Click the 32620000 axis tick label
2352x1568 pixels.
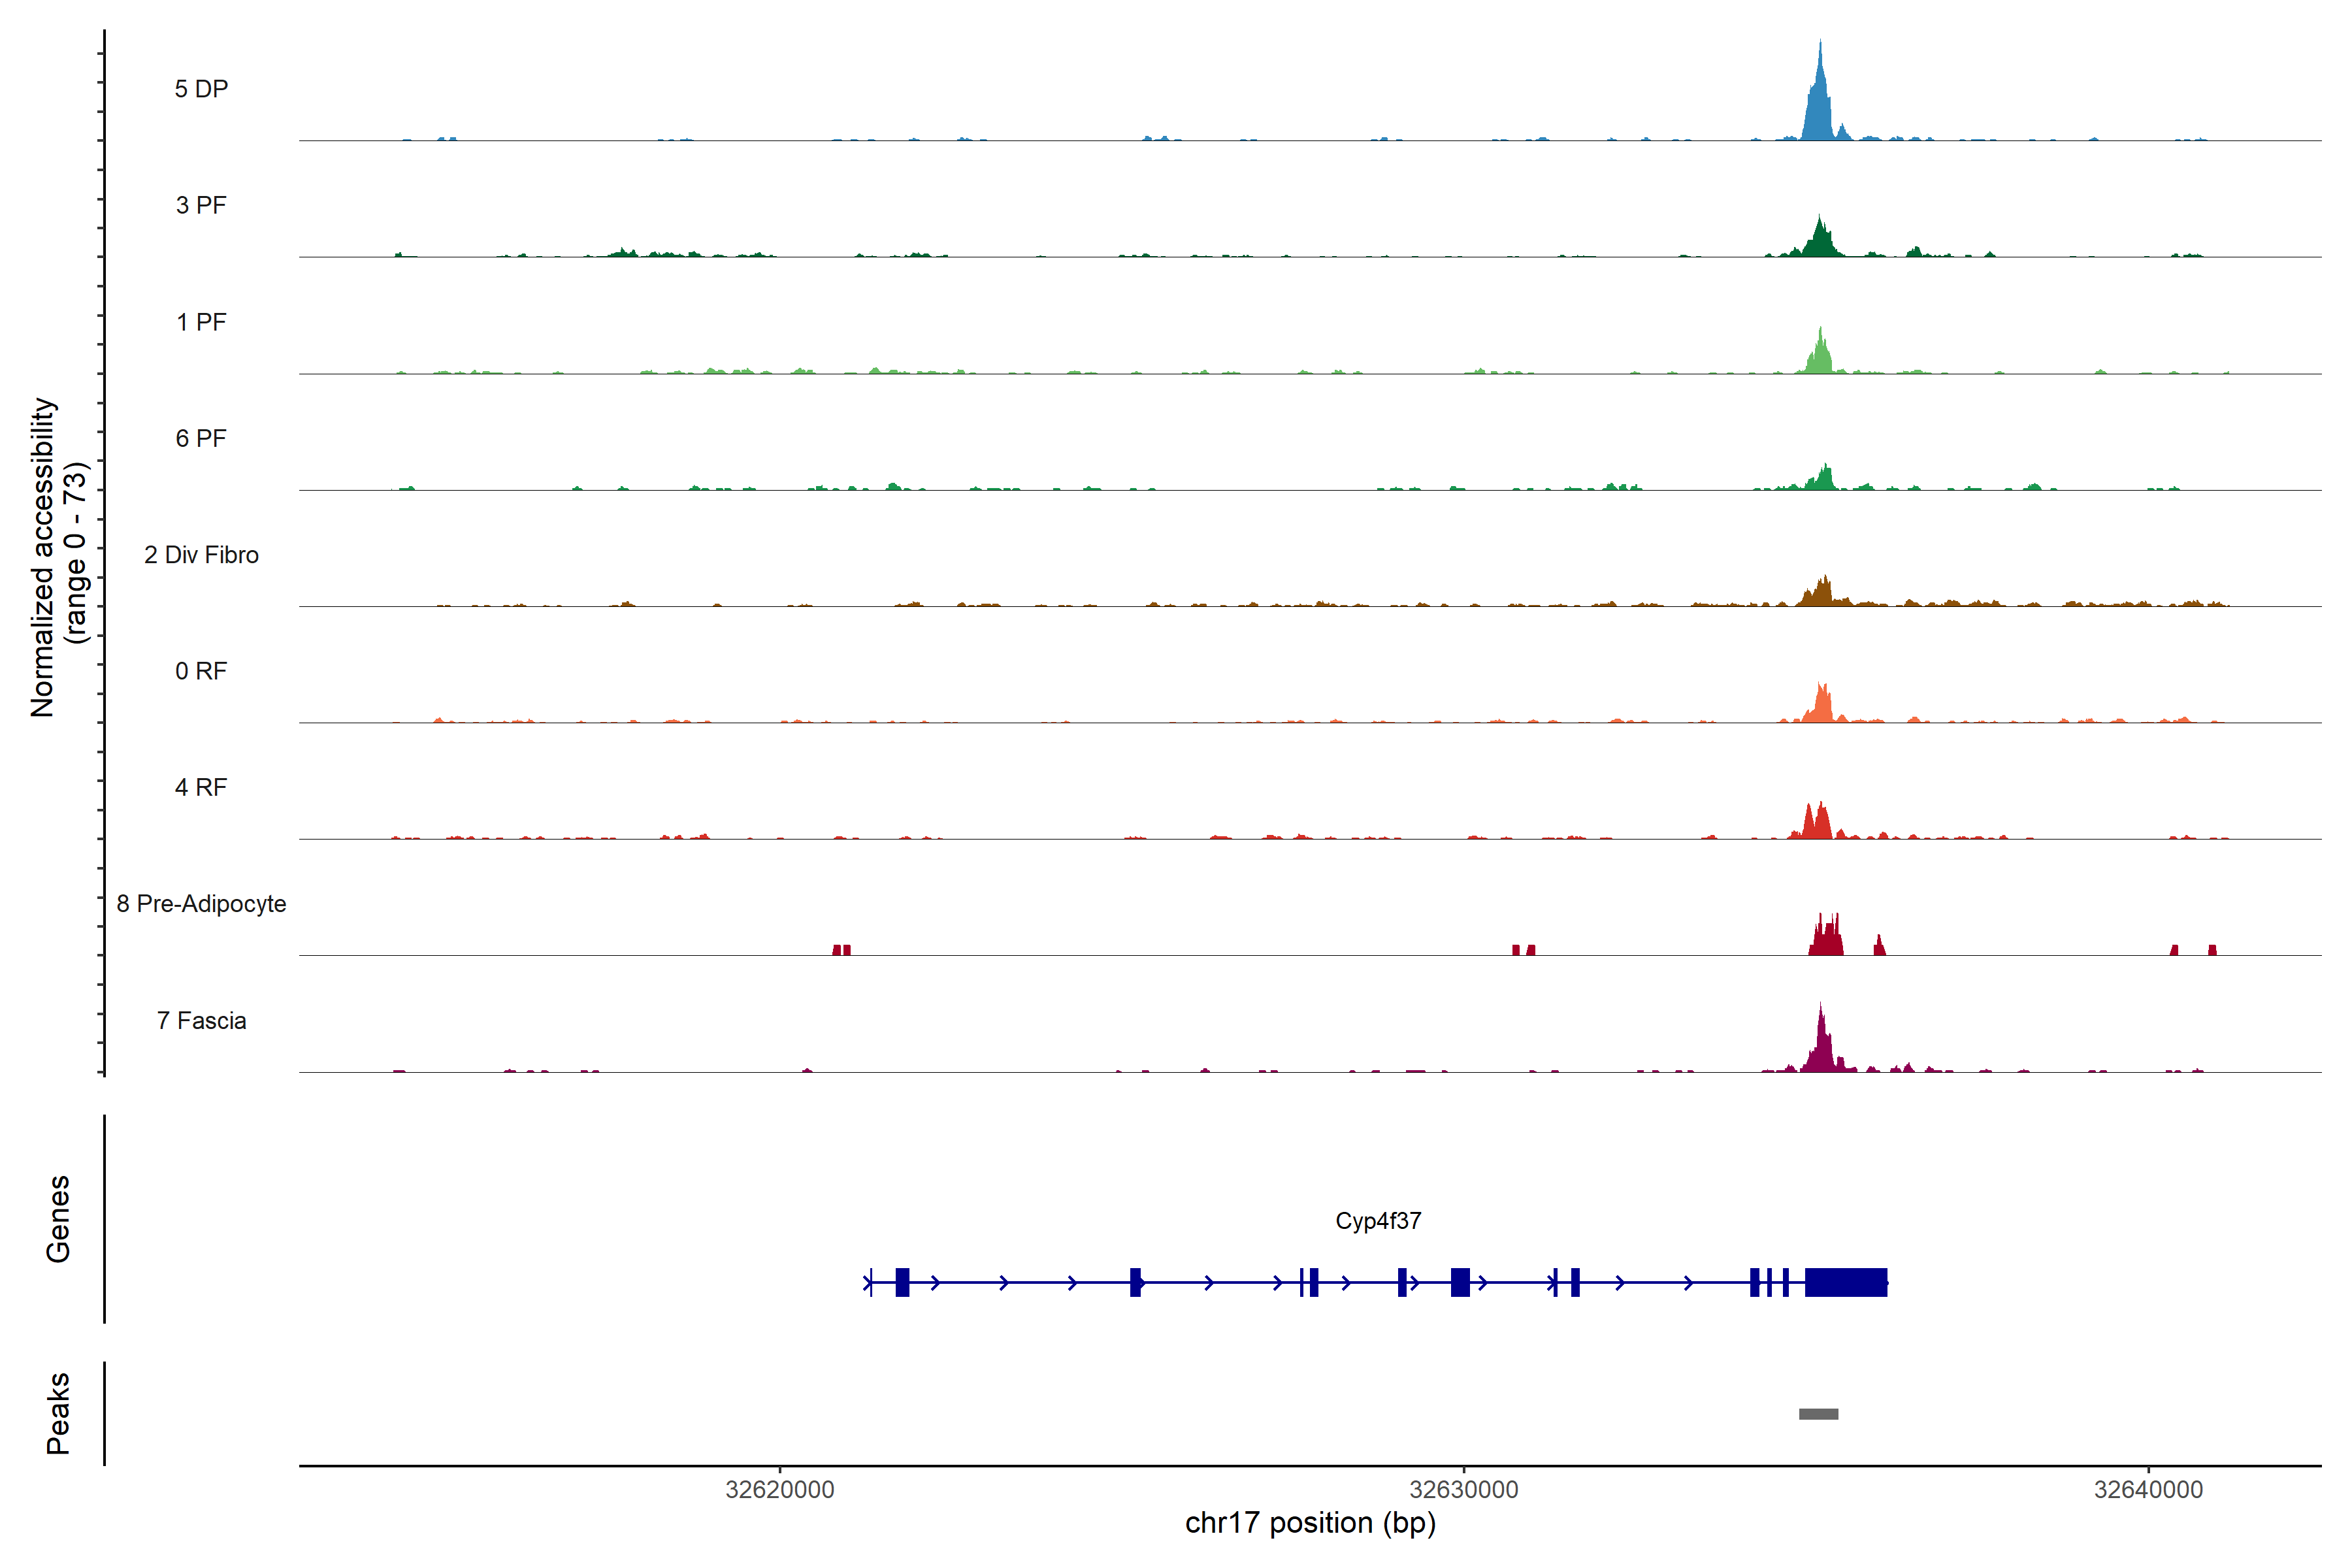779,1490
